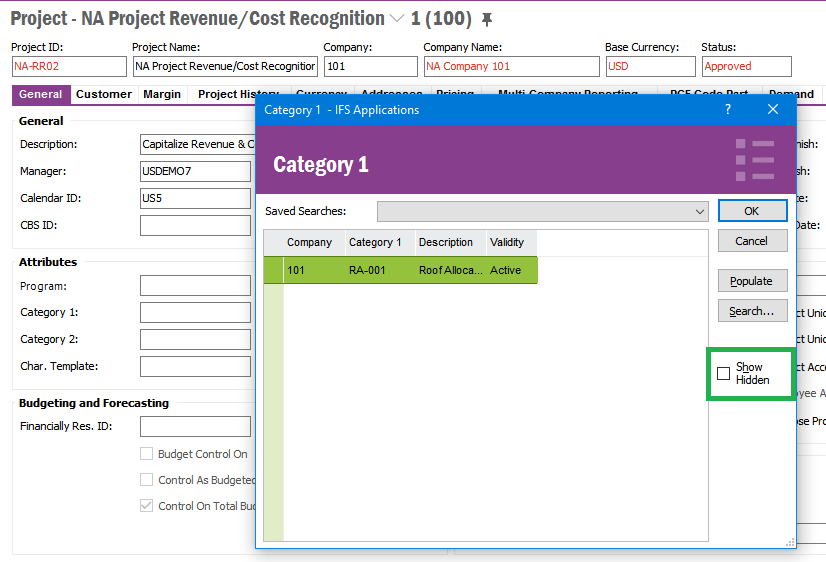
Task: Click the list icon in purple banner
Action: pos(755,160)
